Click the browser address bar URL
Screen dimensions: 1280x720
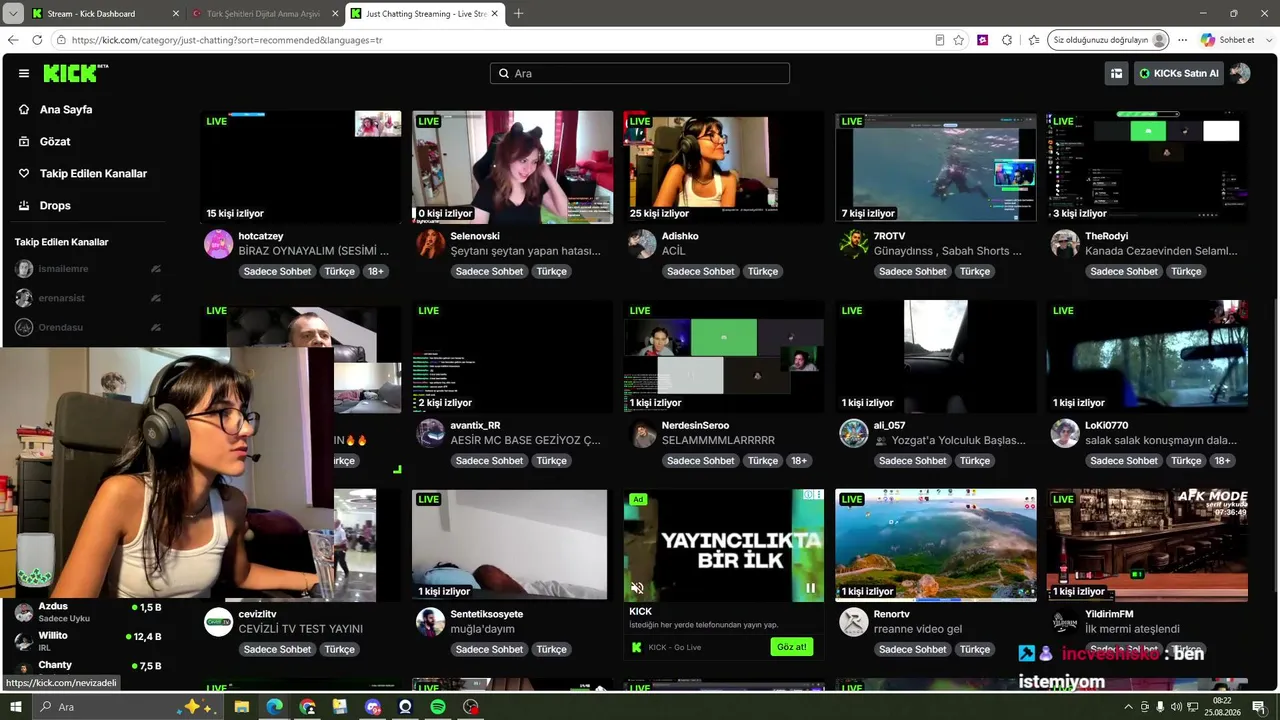pos(227,40)
